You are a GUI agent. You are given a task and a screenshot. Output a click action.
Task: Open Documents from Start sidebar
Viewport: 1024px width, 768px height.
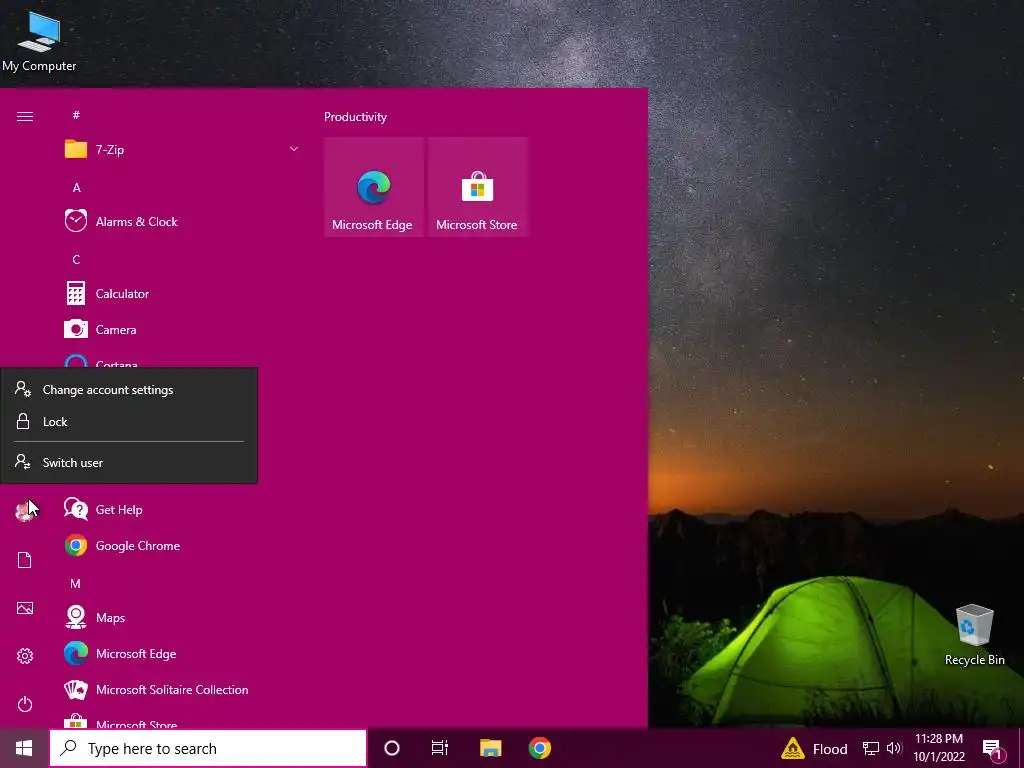[x=25, y=560]
